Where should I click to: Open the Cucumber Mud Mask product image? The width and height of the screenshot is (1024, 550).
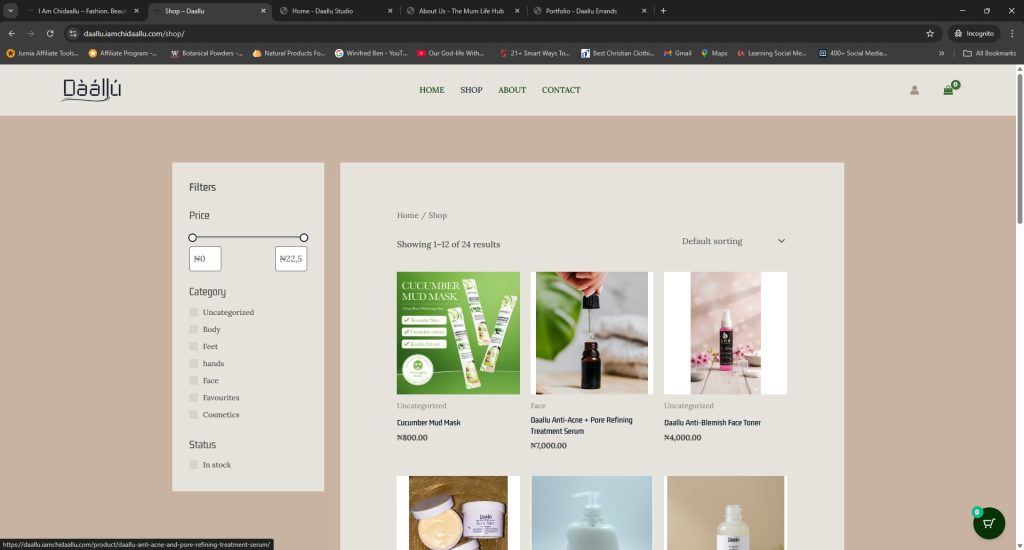pyautogui.click(x=458, y=333)
